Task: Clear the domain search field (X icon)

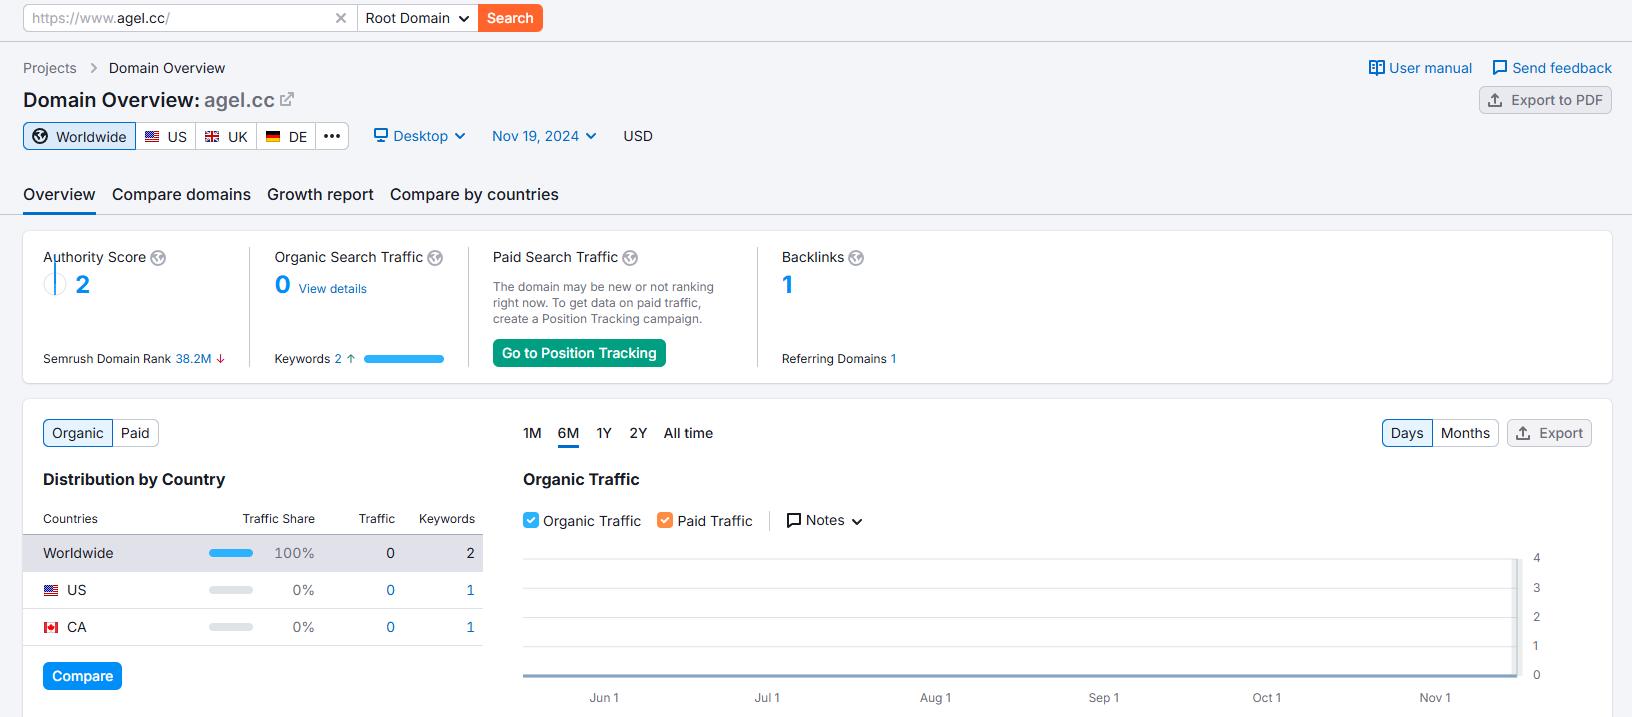Action: [x=341, y=18]
